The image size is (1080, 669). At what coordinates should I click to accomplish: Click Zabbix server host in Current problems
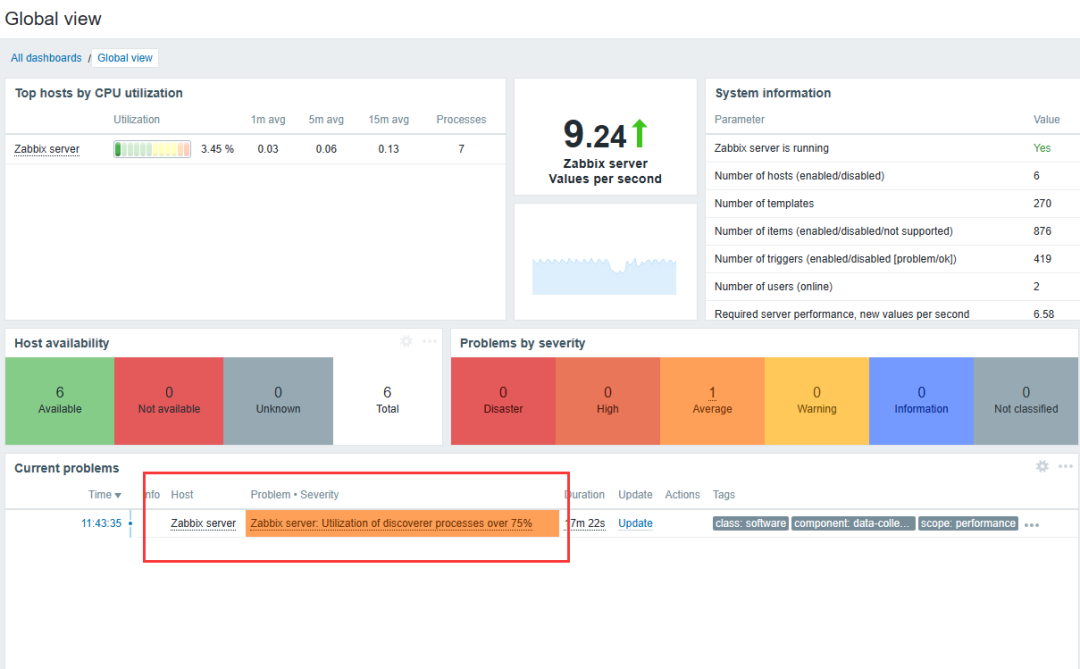click(203, 523)
